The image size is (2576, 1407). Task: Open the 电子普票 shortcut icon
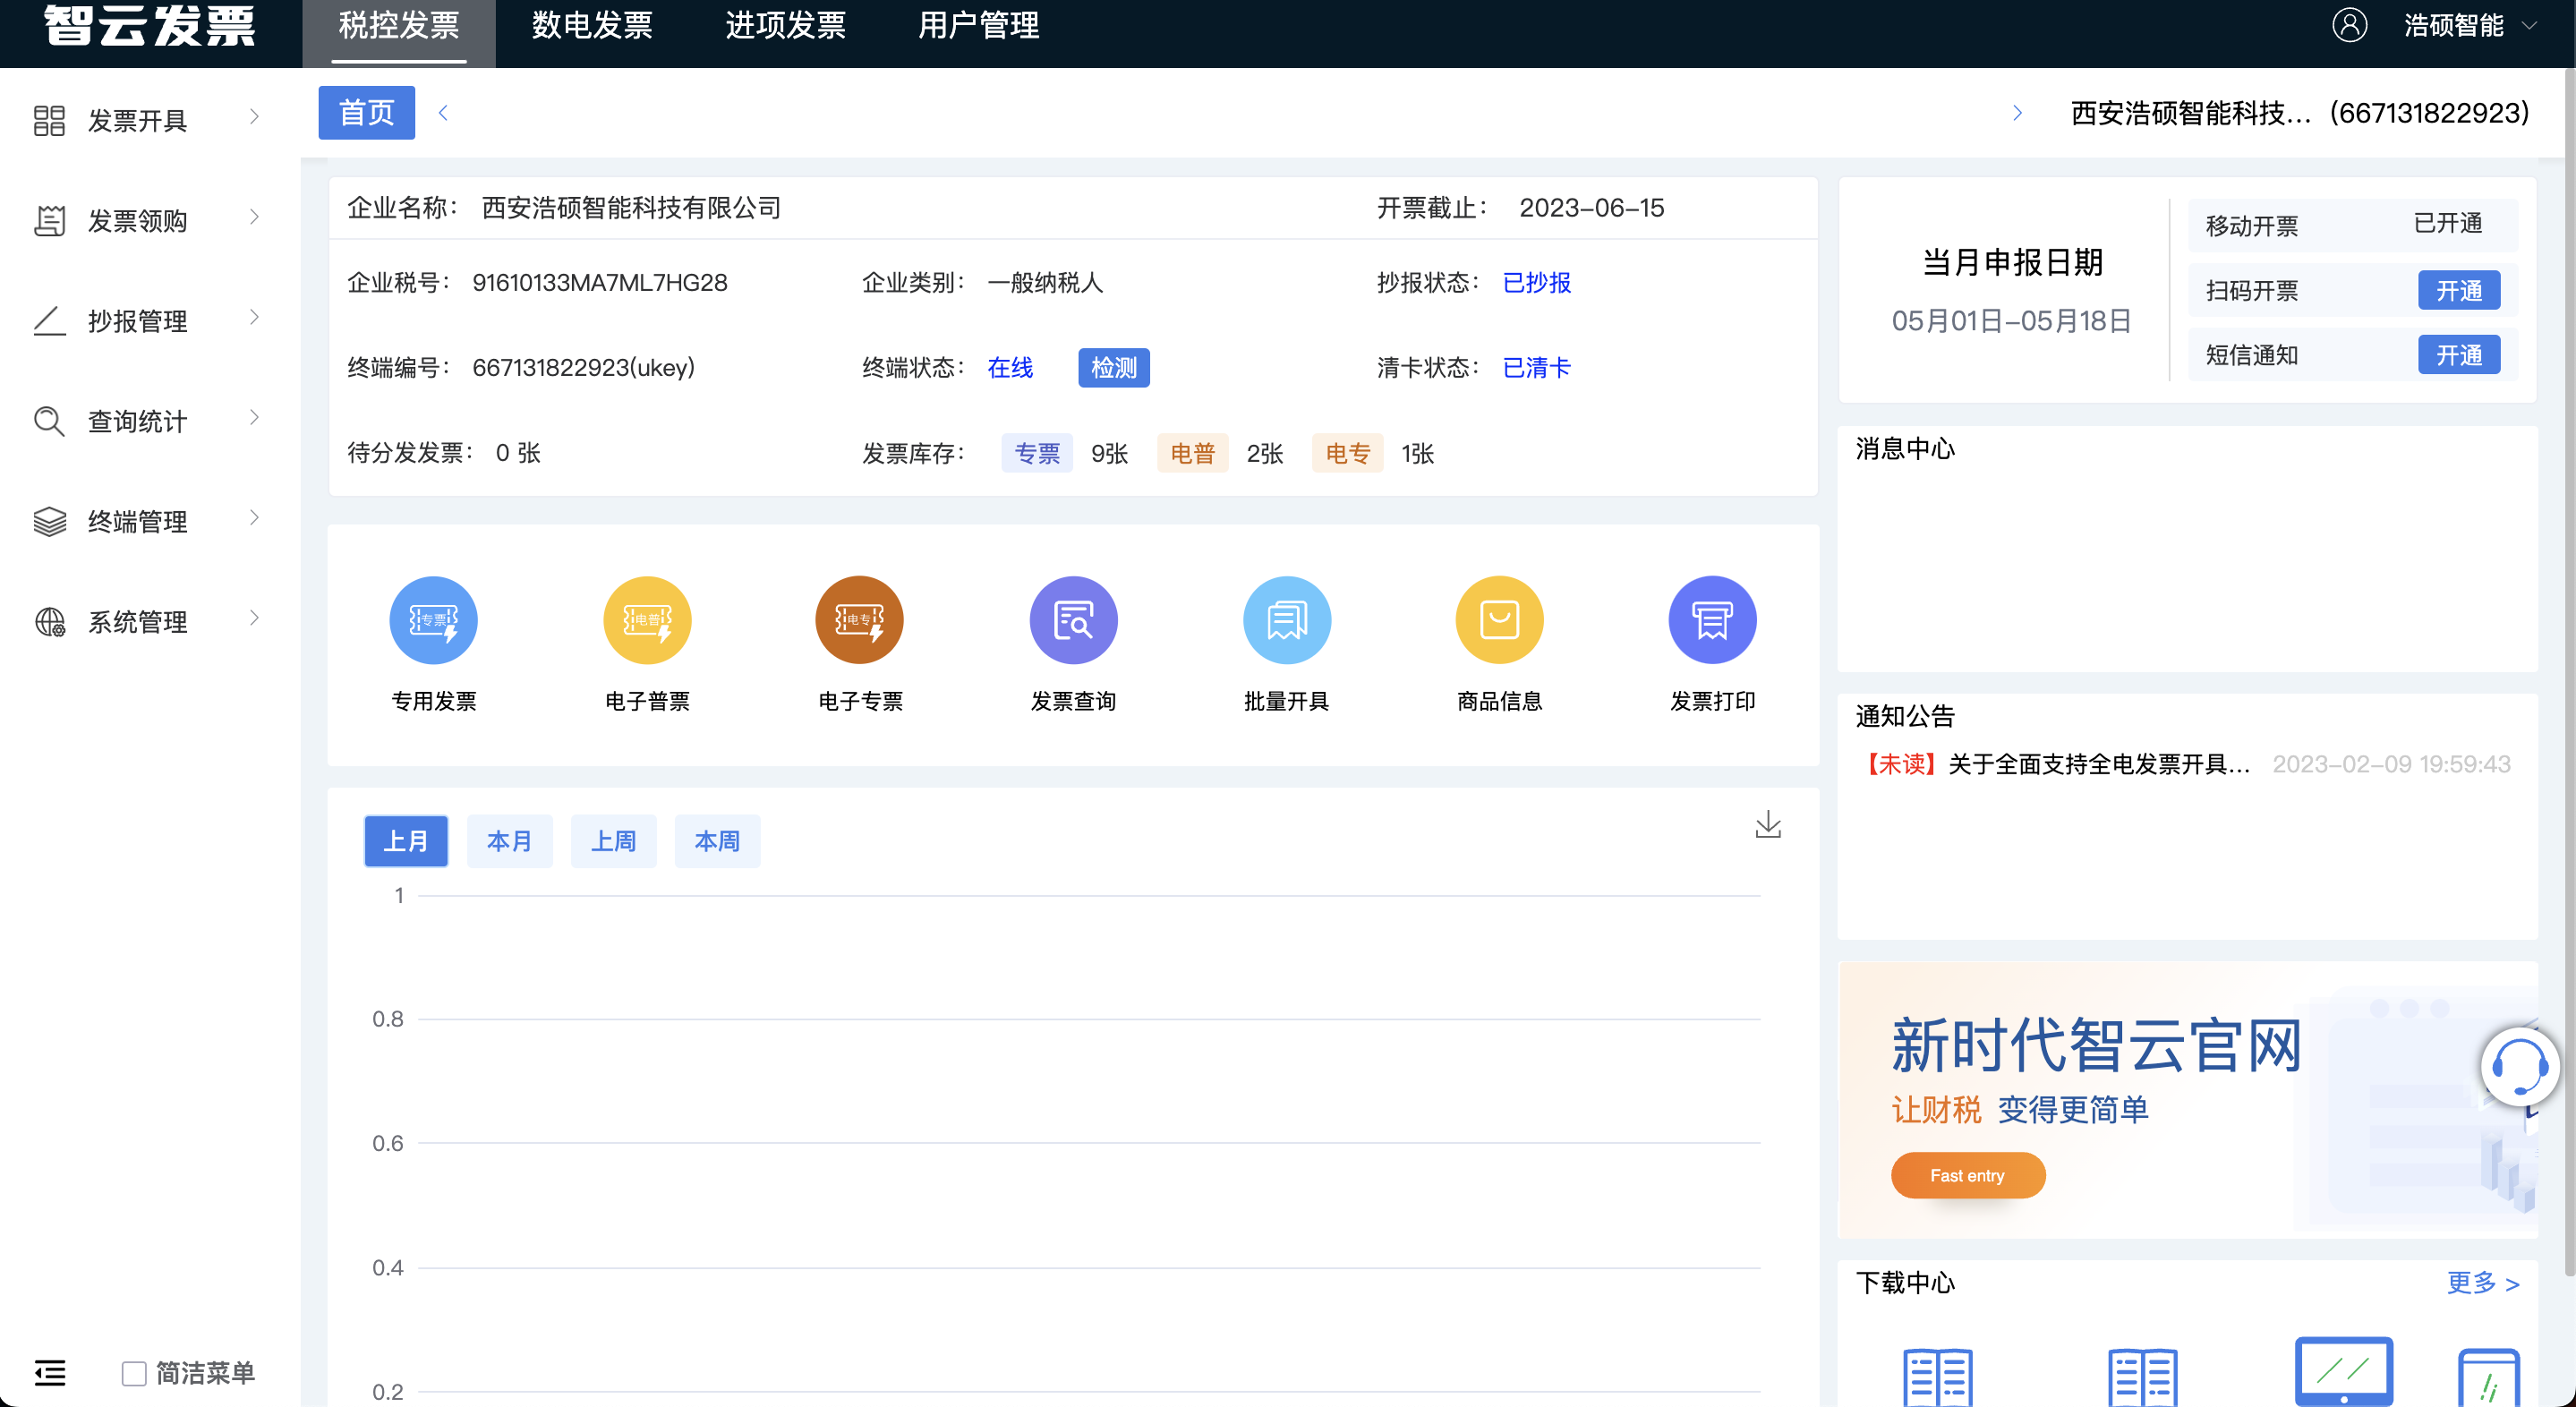coord(647,620)
